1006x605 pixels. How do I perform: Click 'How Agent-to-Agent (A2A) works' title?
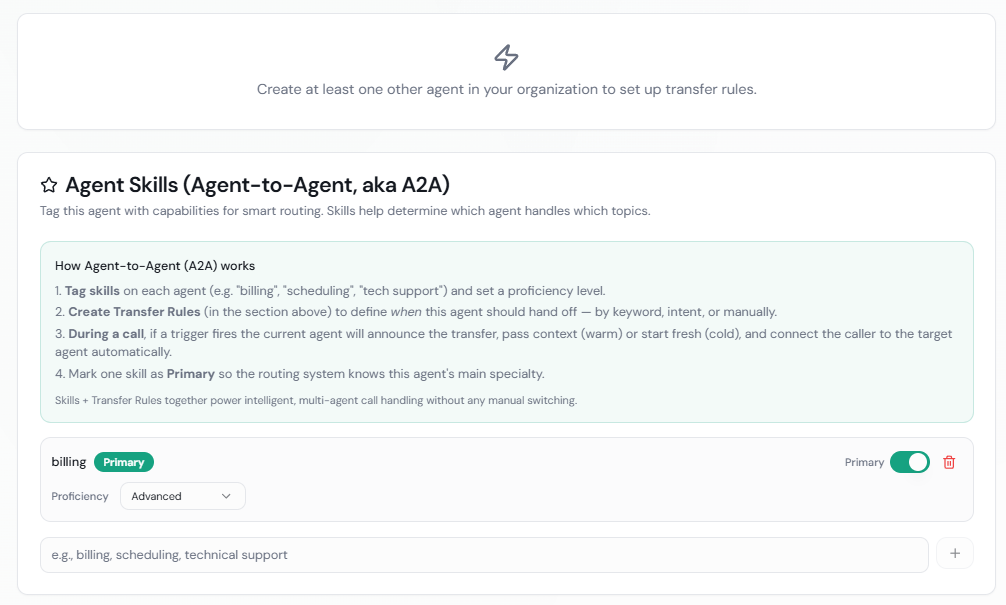[x=155, y=266]
